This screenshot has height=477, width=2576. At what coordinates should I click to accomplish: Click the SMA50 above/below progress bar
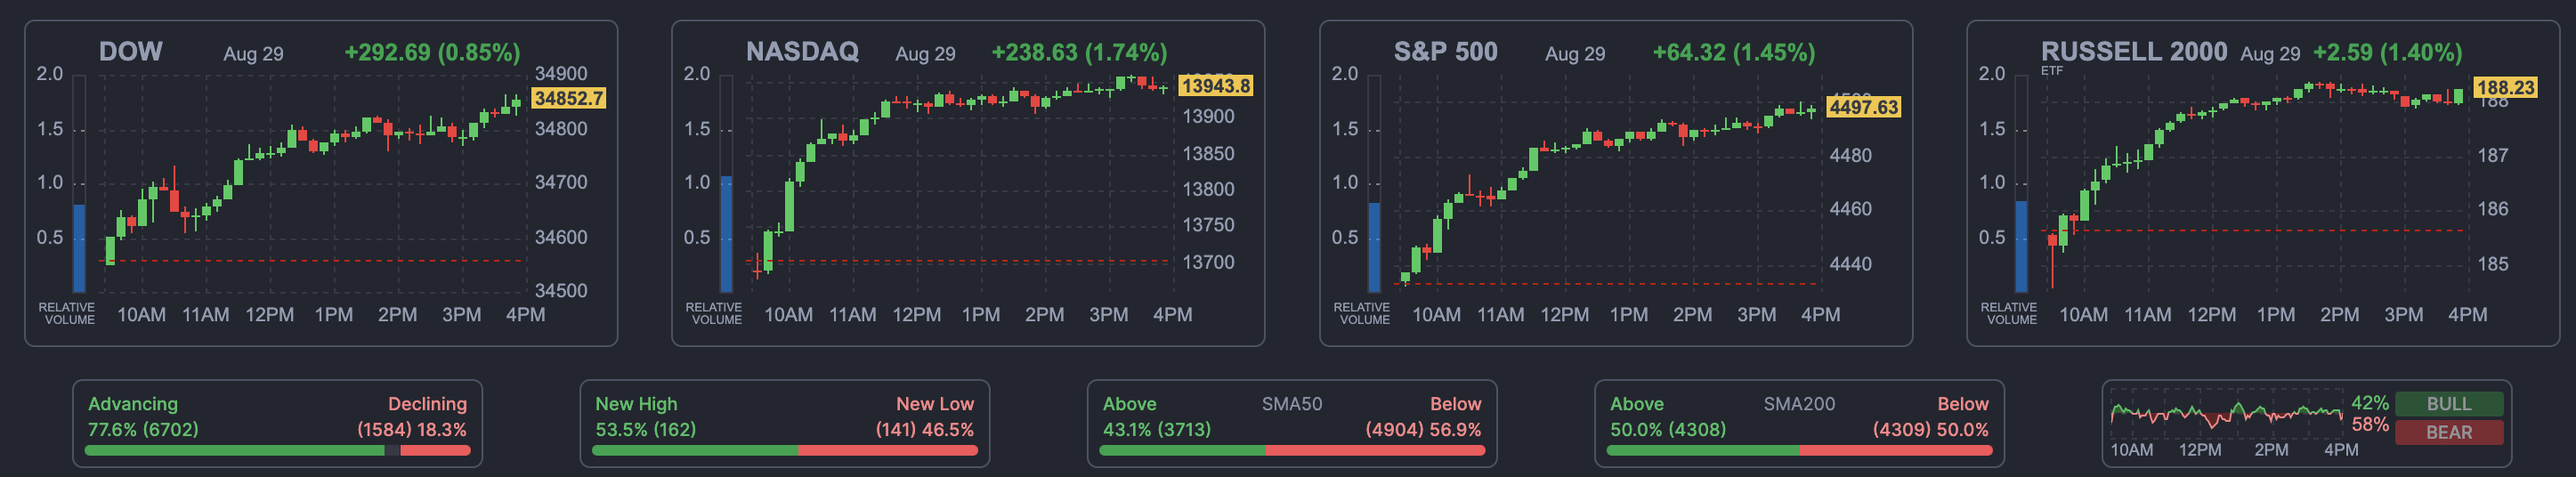click(1292, 450)
